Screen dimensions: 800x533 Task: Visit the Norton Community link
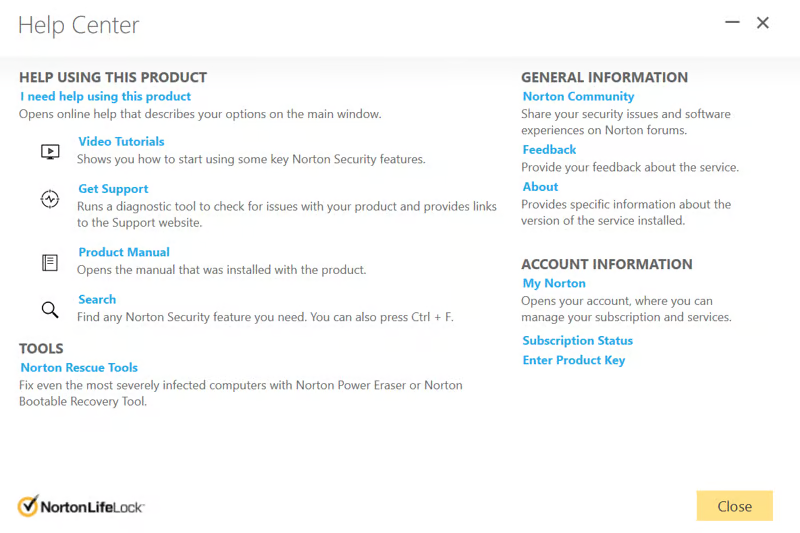[x=578, y=96]
